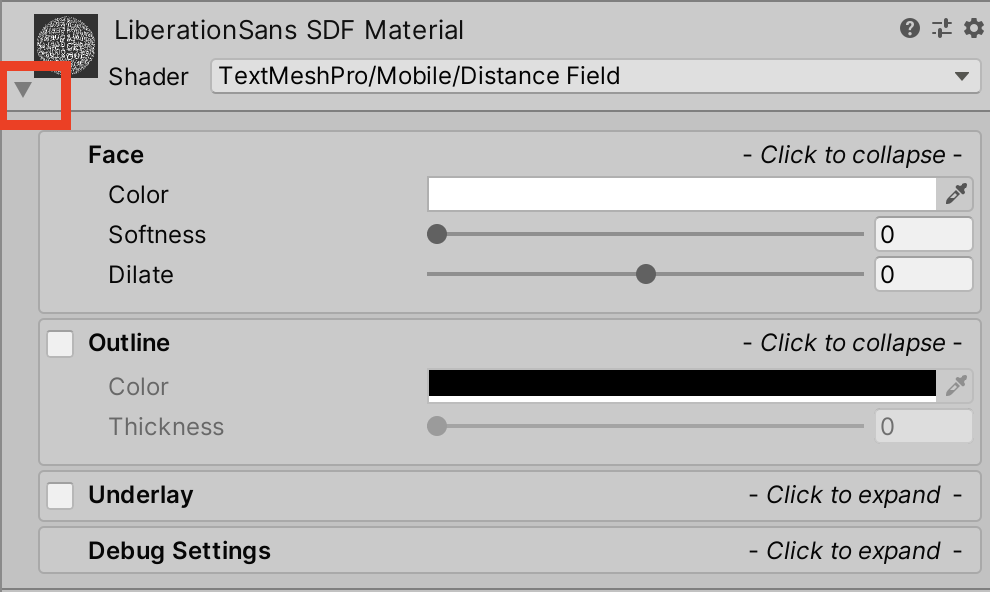Collapse the material foldout triangle
990x592 pixels.
point(24,90)
